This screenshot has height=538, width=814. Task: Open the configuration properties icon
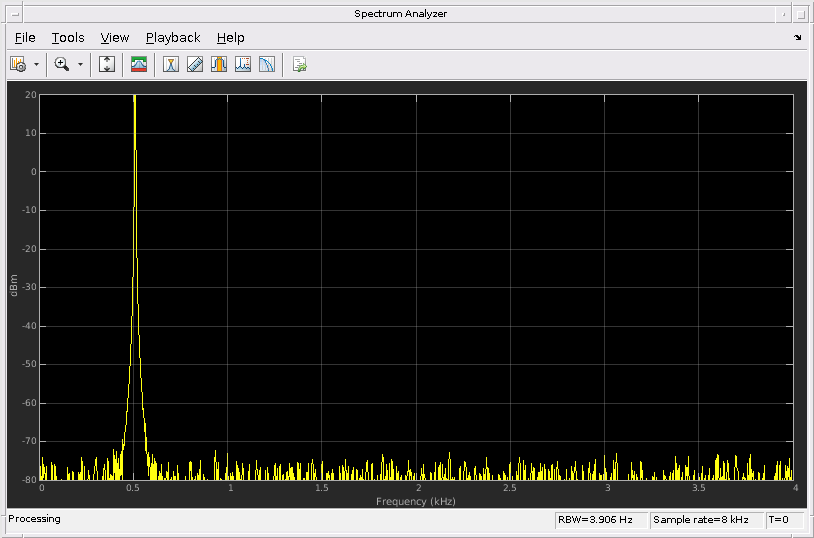pyautogui.click(x=18, y=64)
